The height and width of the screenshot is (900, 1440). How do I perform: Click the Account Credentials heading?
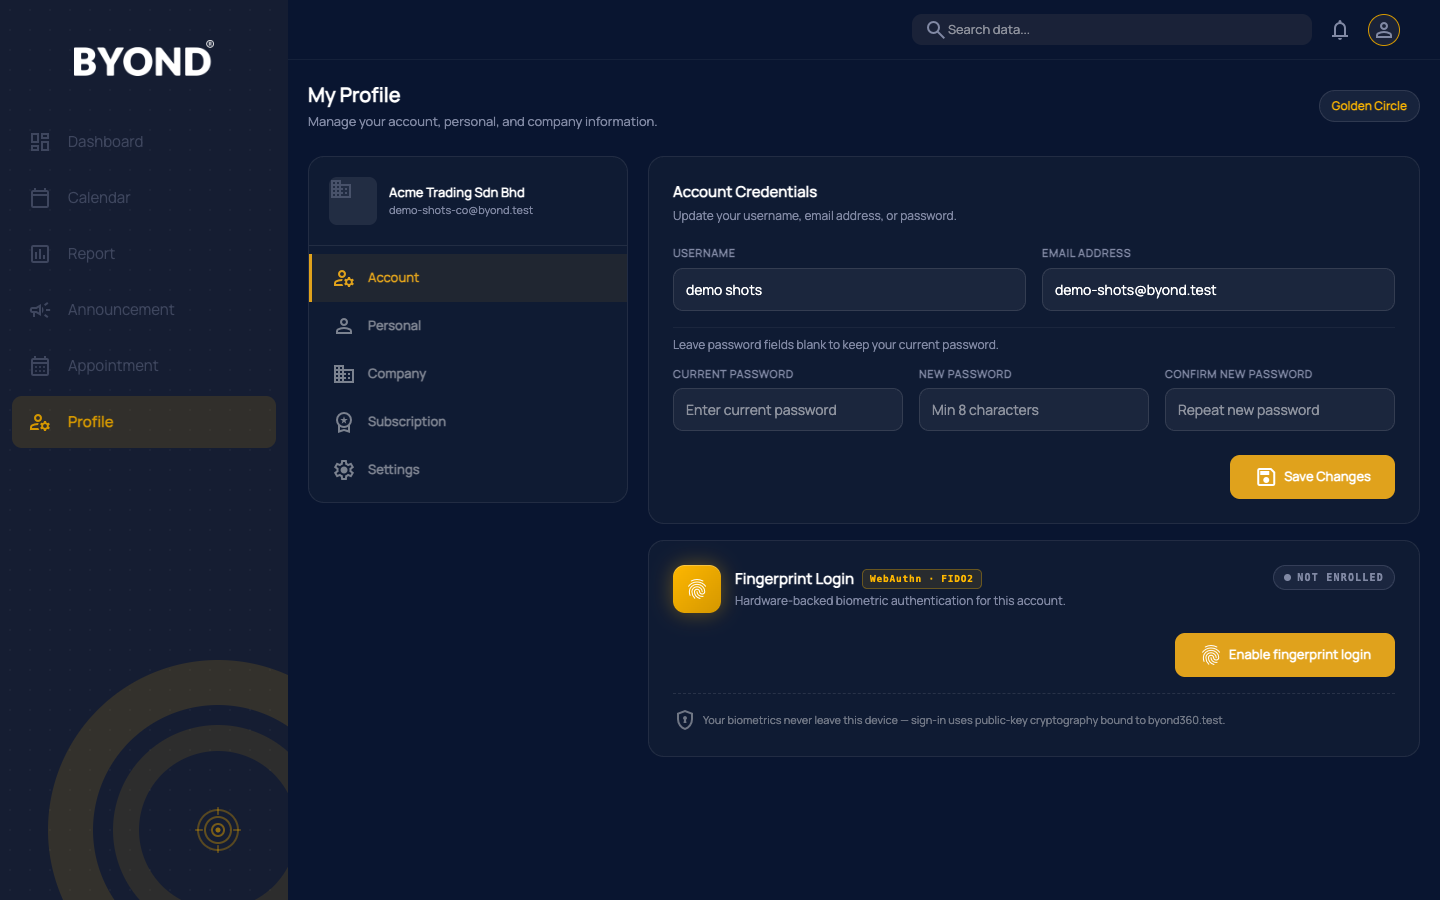point(745,192)
